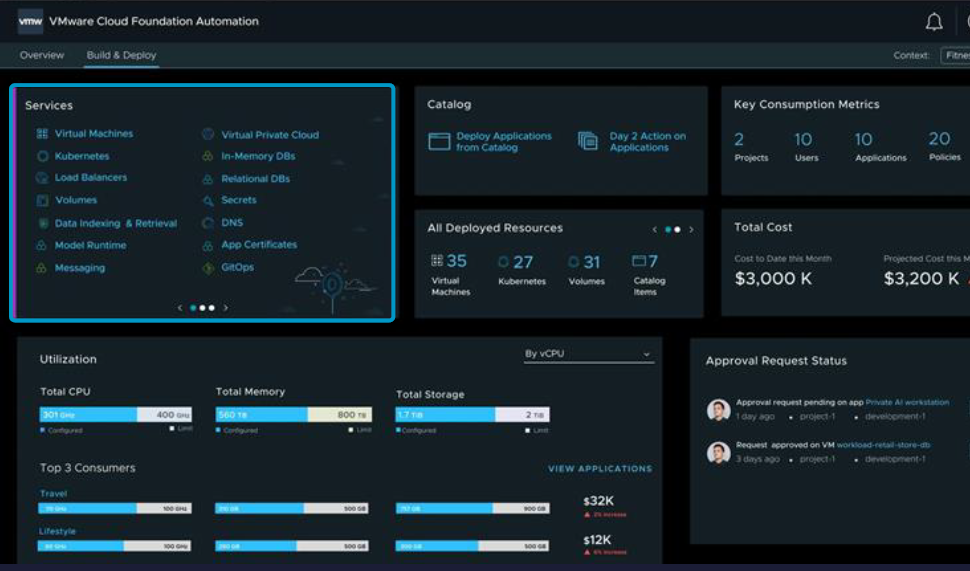Viewport: 970px width, 571px height.
Task: Click avatar of the approved VM request
Action: tap(718, 452)
